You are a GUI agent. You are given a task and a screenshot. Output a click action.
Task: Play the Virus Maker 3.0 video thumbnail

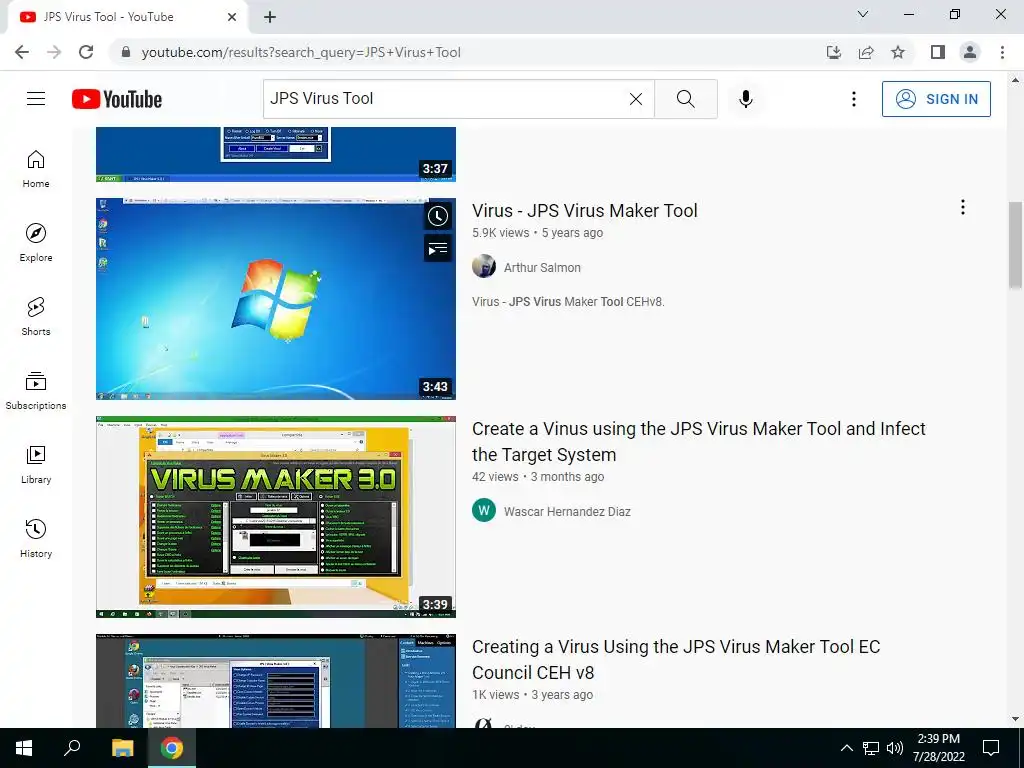click(x=276, y=517)
